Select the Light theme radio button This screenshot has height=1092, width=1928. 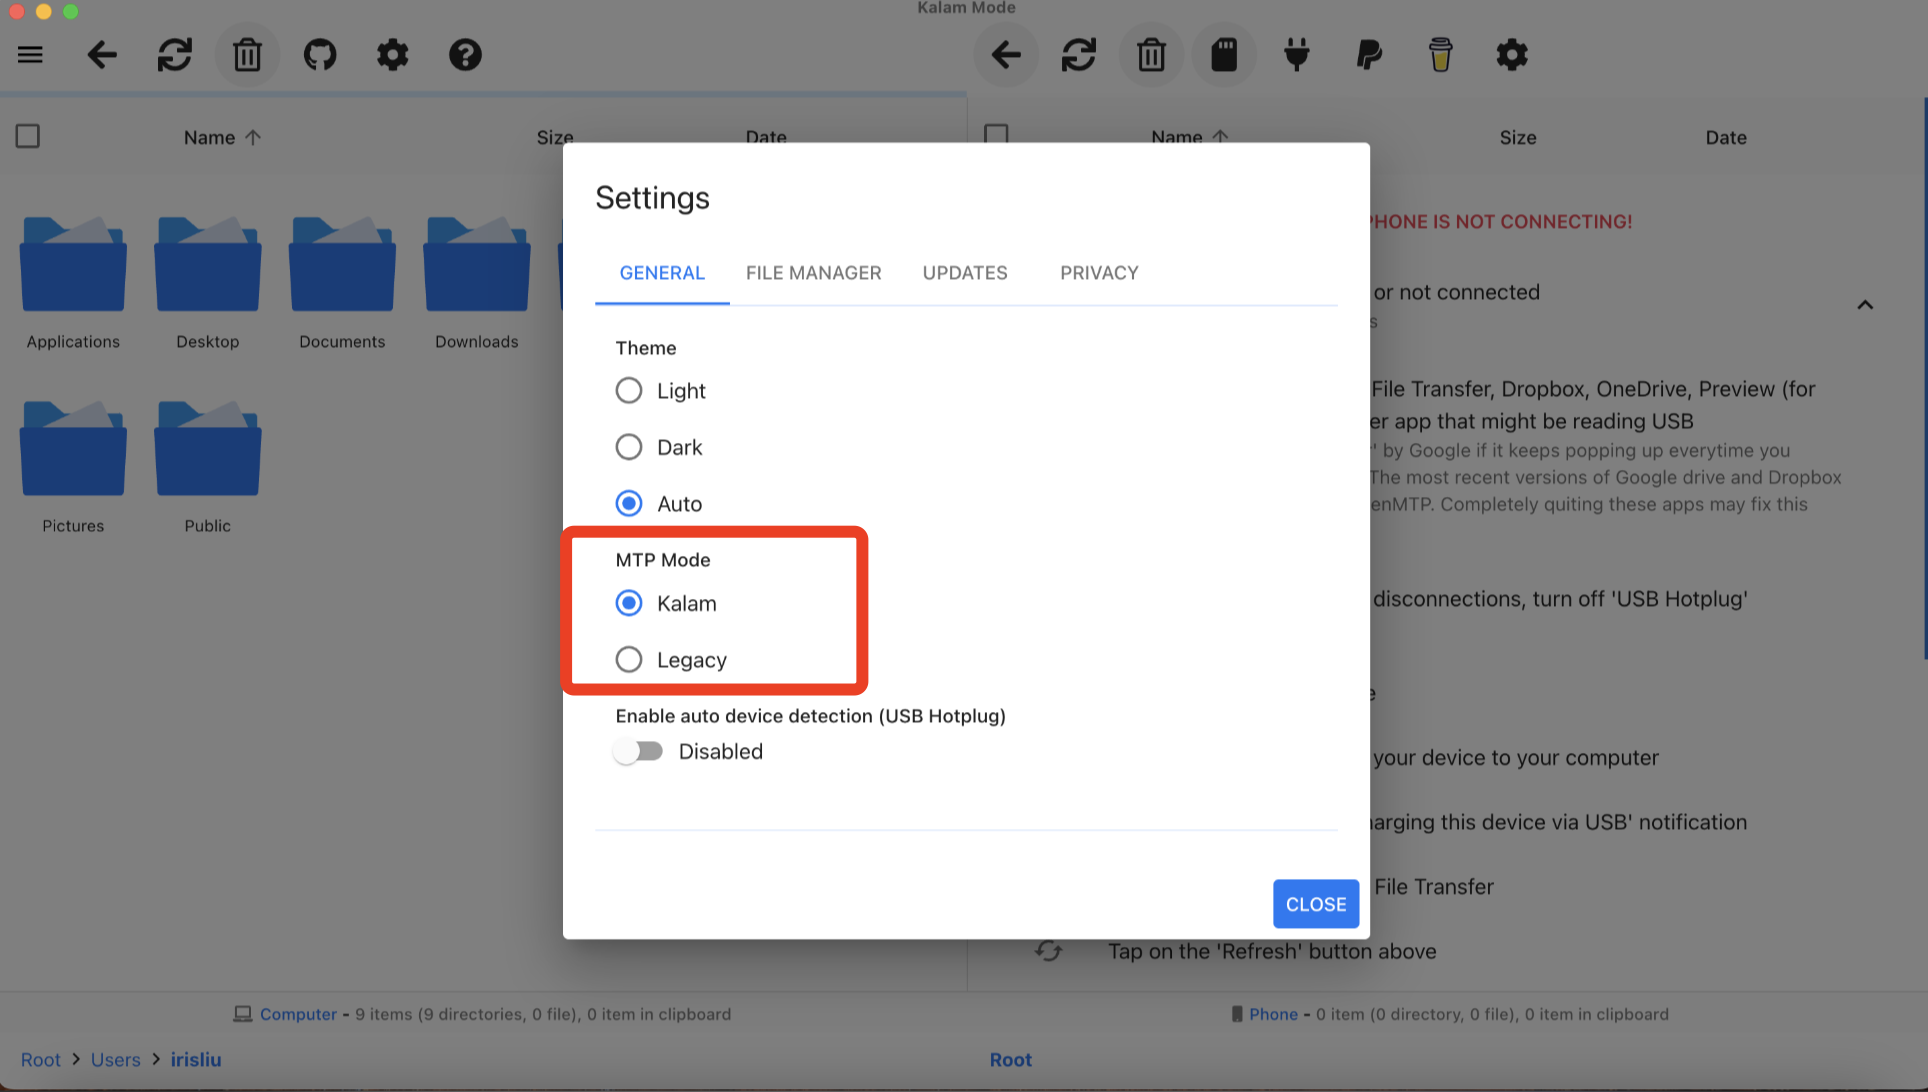pos(629,391)
